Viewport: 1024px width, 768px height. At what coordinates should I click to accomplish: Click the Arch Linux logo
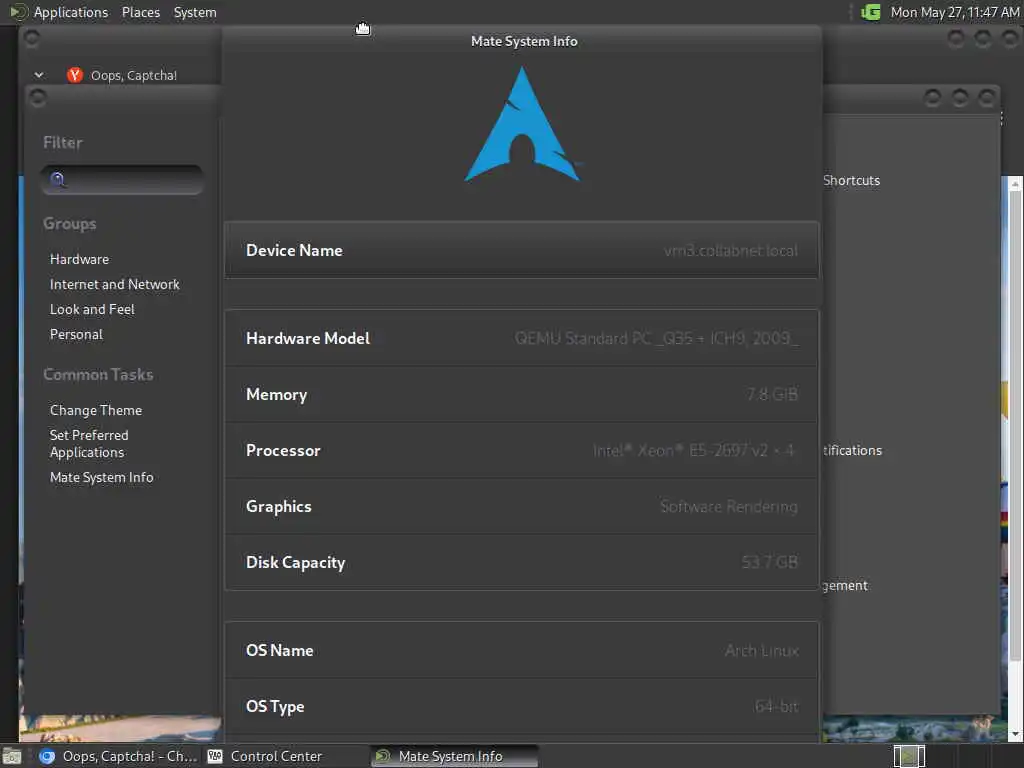pyautogui.click(x=522, y=124)
